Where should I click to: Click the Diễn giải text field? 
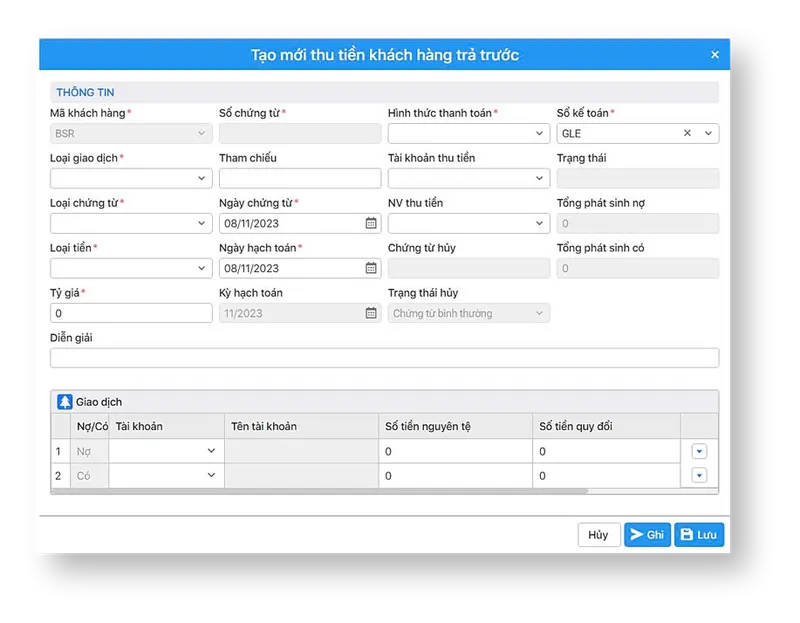(x=384, y=358)
